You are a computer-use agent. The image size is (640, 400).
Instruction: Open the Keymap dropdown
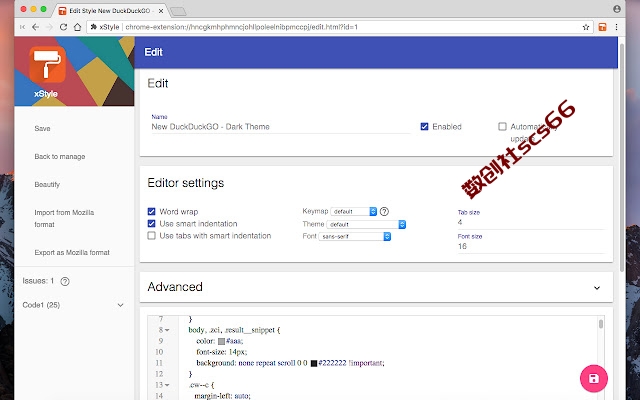pyautogui.click(x=353, y=211)
